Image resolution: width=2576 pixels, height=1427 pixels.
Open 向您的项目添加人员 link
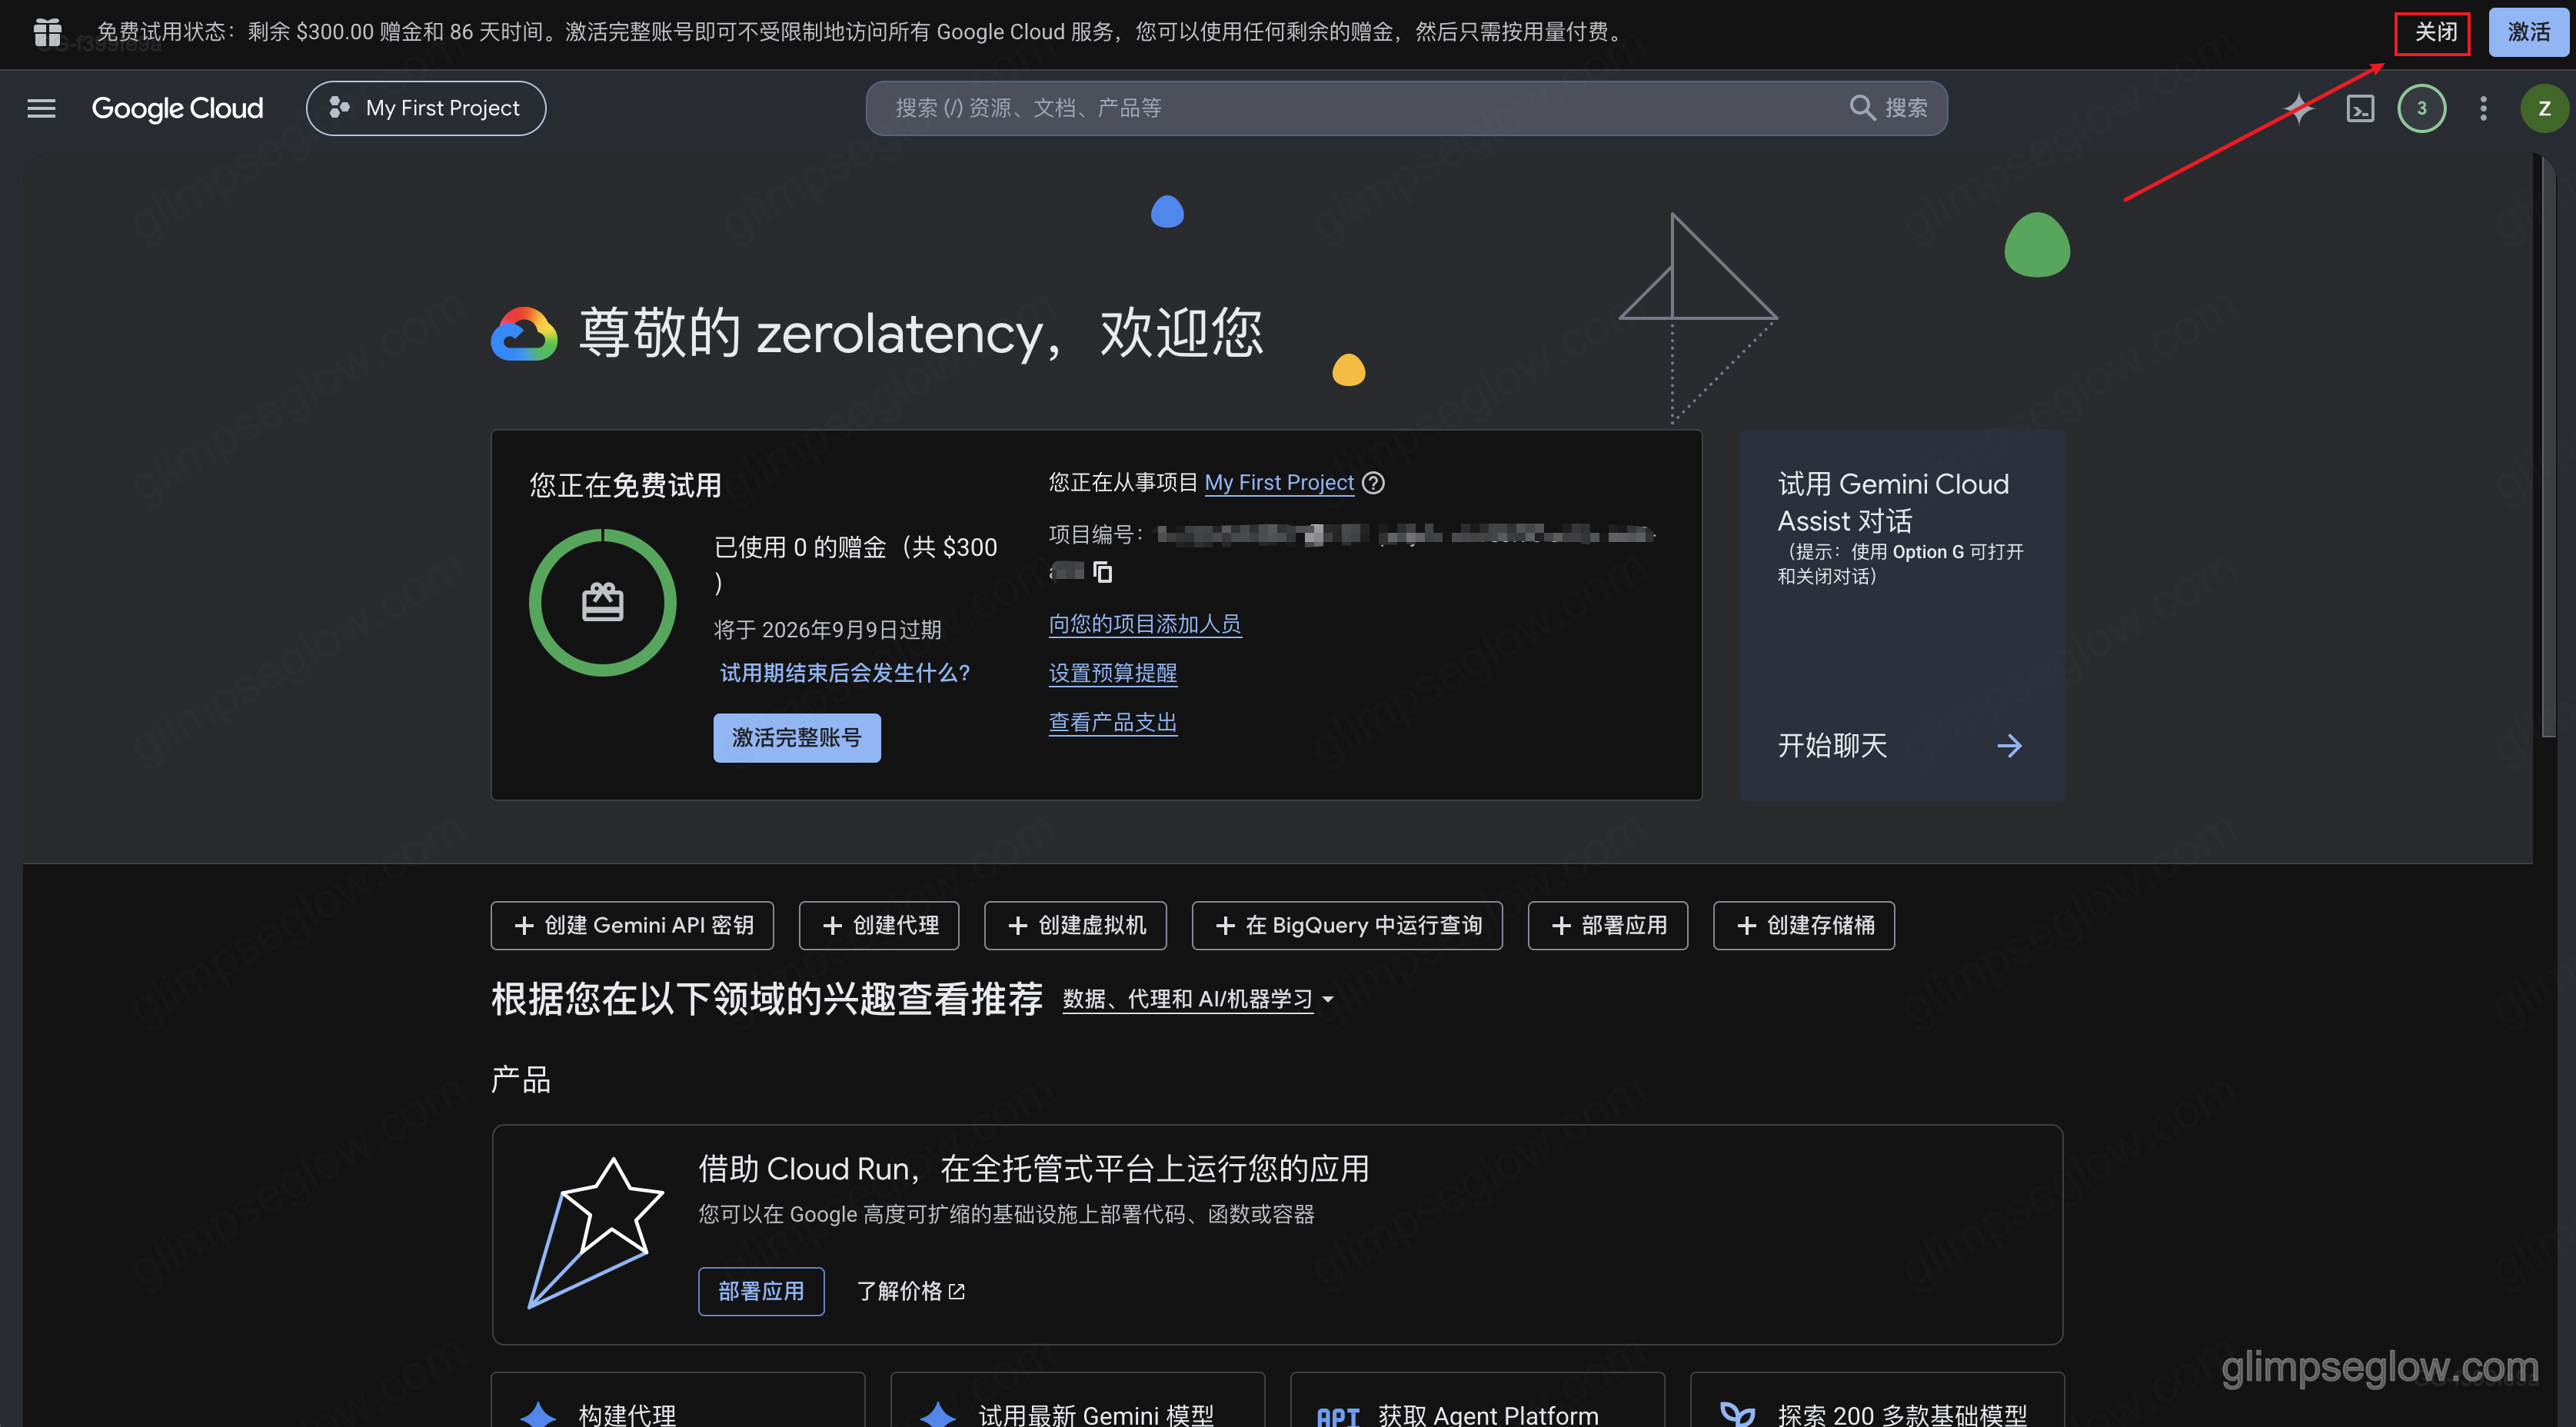[1145, 624]
